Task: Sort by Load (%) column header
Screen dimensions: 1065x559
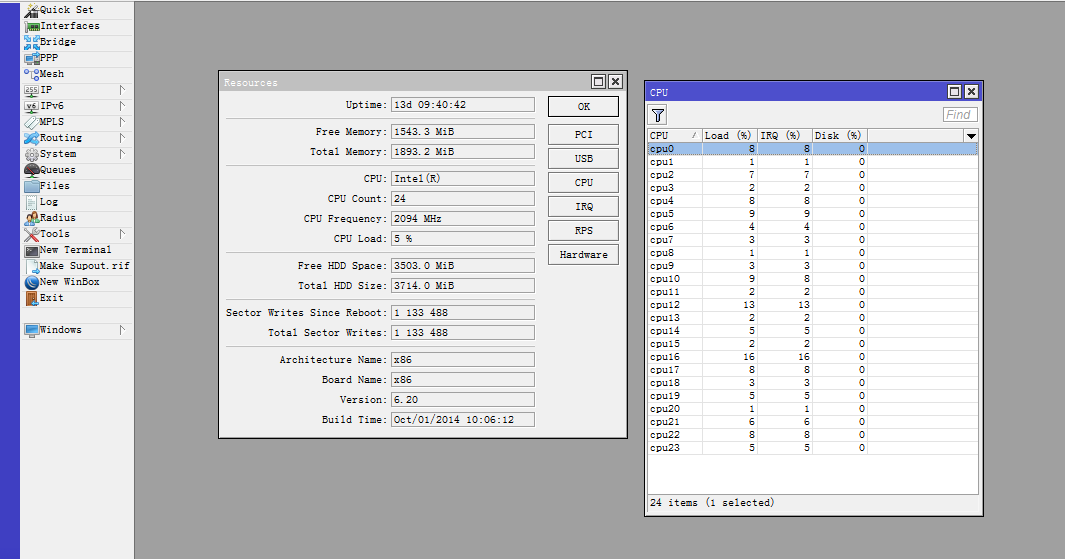Action: pos(729,136)
